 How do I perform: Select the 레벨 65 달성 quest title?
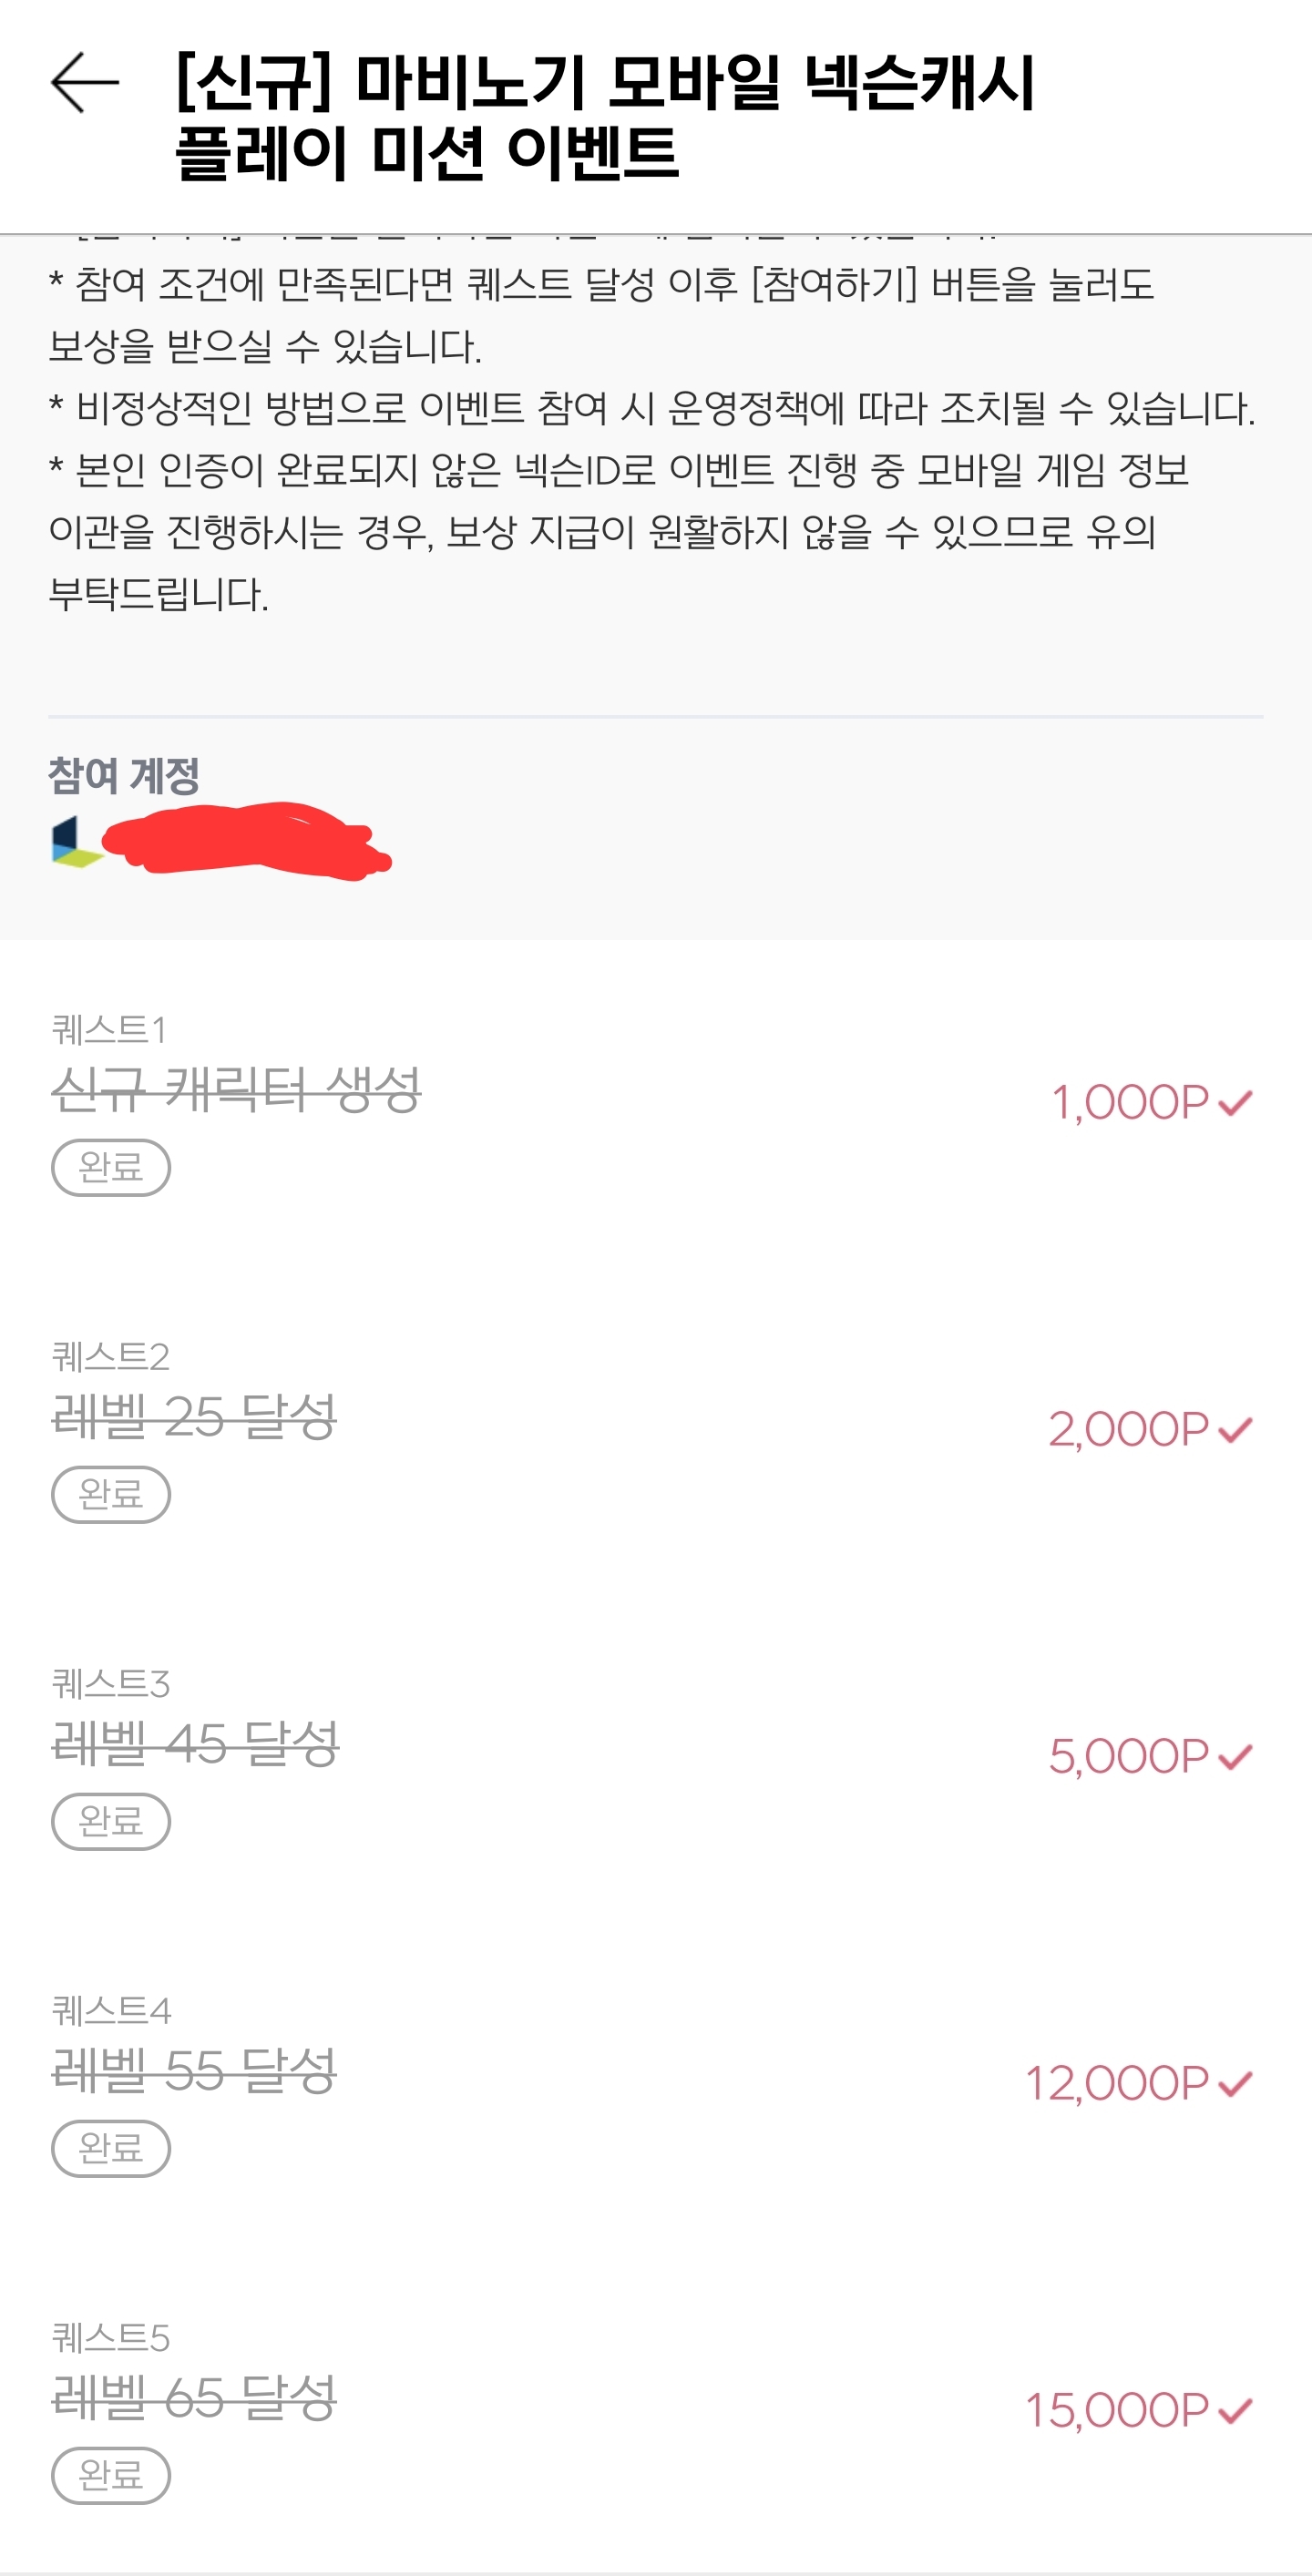pos(194,2397)
